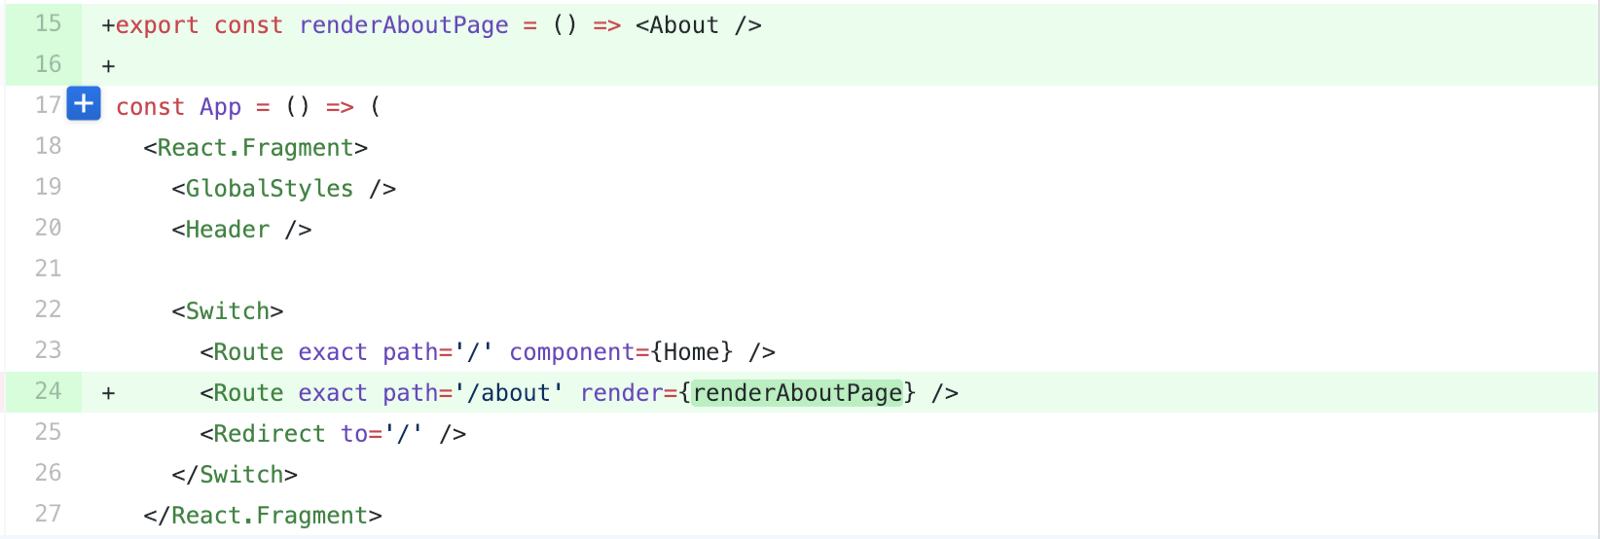Select line number 15

(x=48, y=23)
